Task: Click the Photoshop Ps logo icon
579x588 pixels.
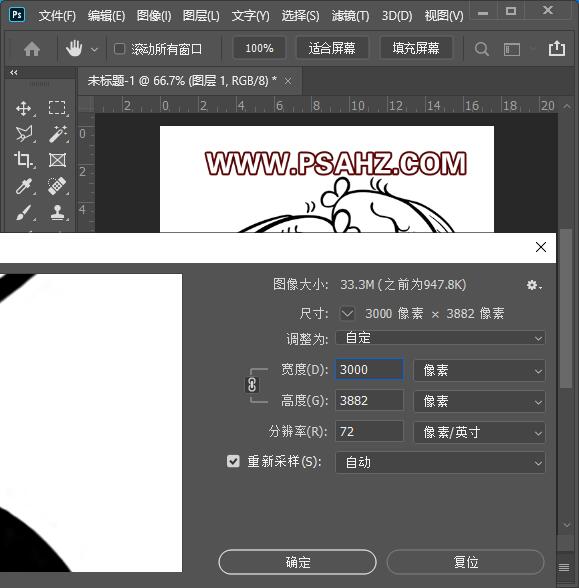Action: point(17,15)
